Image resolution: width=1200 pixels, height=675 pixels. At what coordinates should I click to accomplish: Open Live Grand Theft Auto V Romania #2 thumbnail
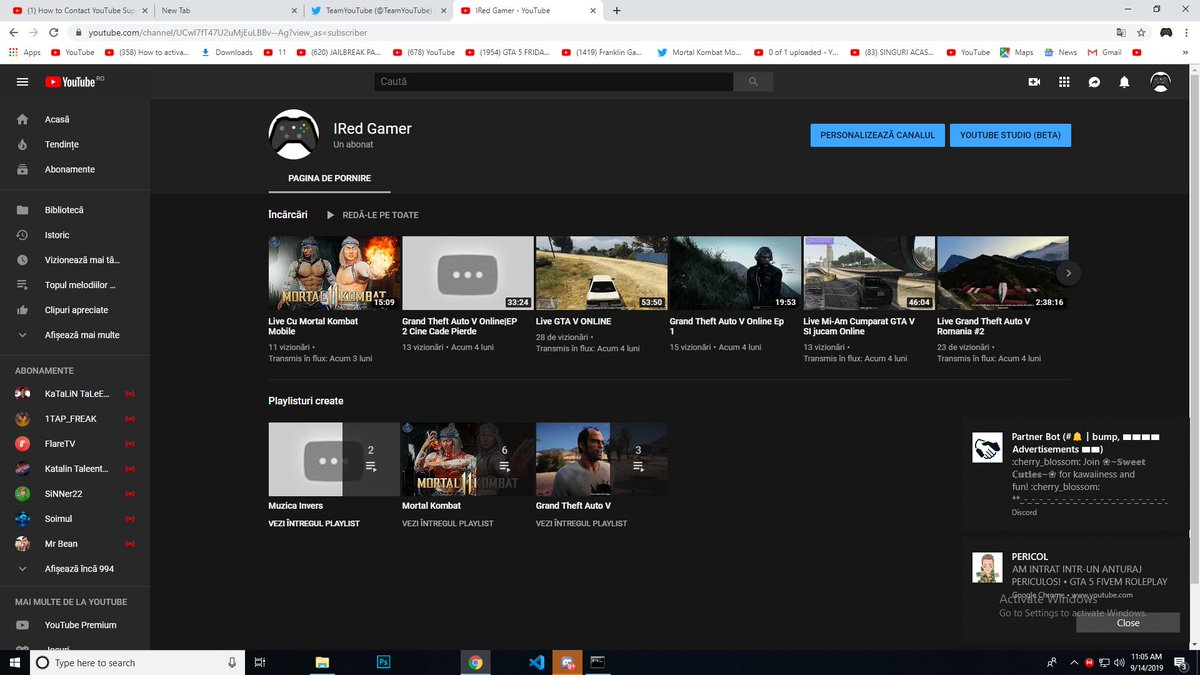1003,273
